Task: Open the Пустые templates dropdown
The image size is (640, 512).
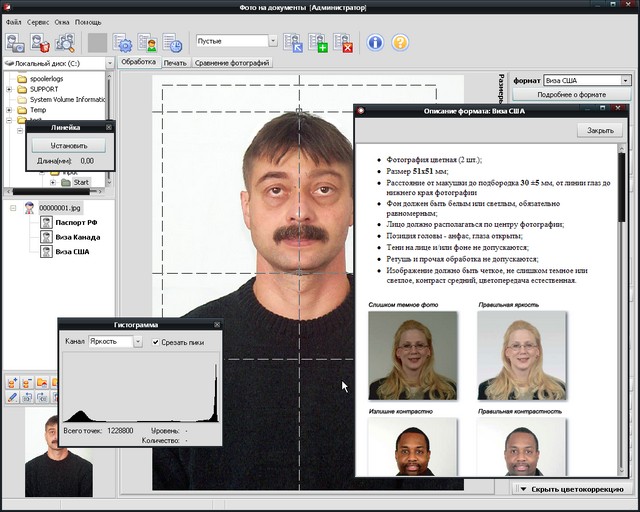Action: click(273, 41)
